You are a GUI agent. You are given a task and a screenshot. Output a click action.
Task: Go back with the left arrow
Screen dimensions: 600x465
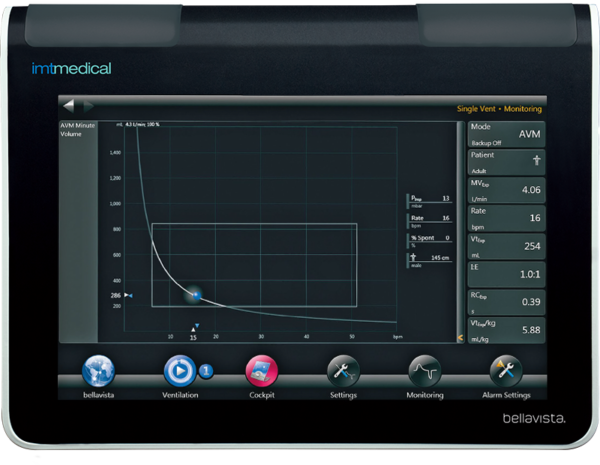[x=68, y=105]
